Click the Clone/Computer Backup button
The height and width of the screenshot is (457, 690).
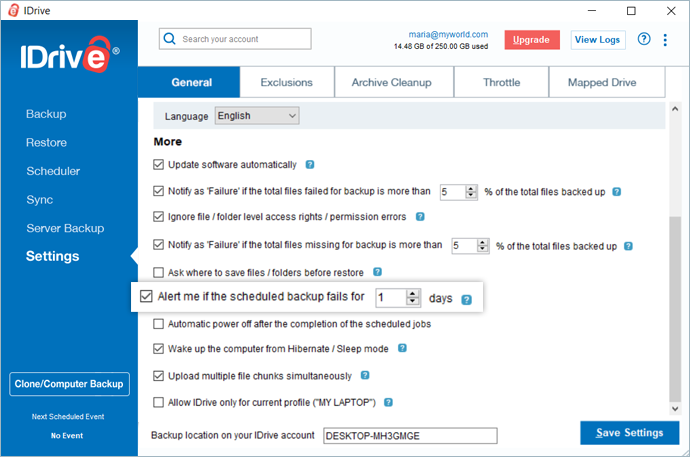point(69,384)
